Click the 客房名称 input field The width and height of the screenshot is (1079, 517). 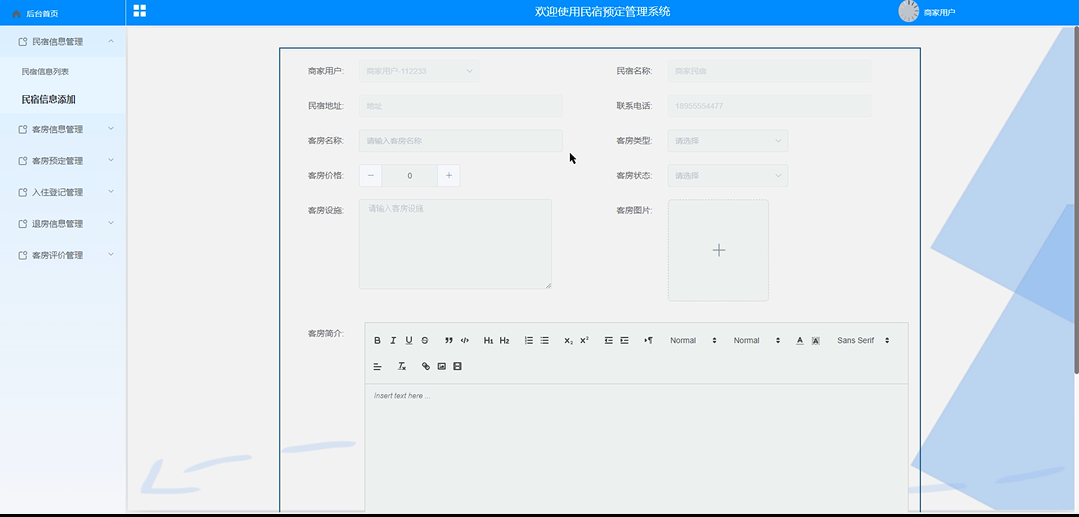point(460,140)
